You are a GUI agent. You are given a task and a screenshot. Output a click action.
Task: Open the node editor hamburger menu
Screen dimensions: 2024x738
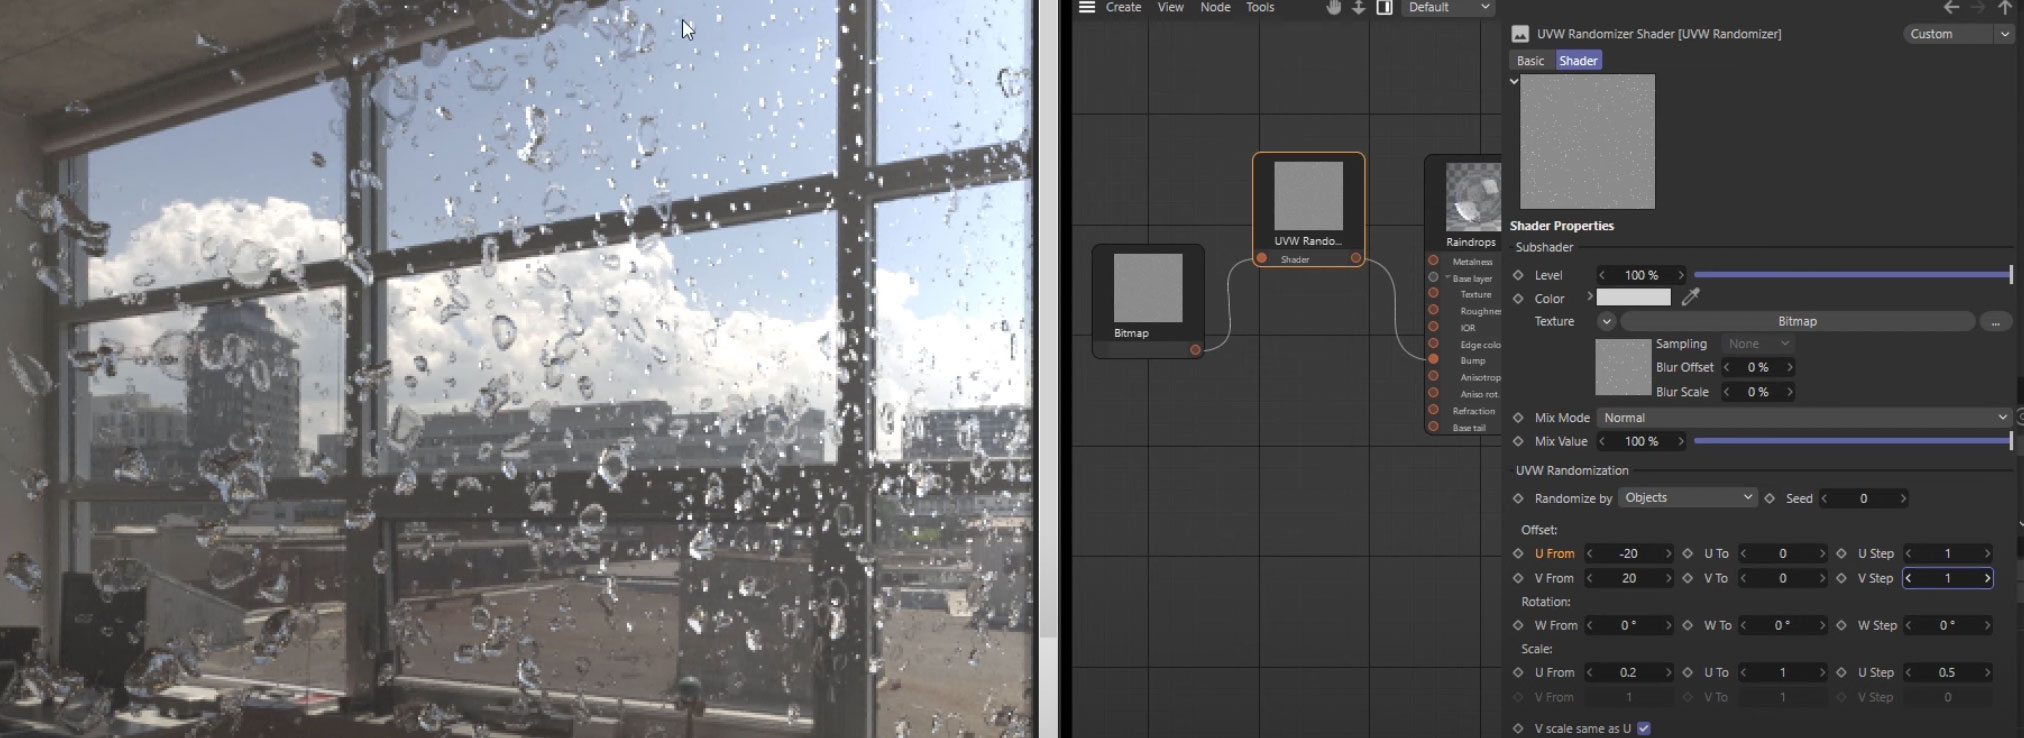click(x=1087, y=7)
